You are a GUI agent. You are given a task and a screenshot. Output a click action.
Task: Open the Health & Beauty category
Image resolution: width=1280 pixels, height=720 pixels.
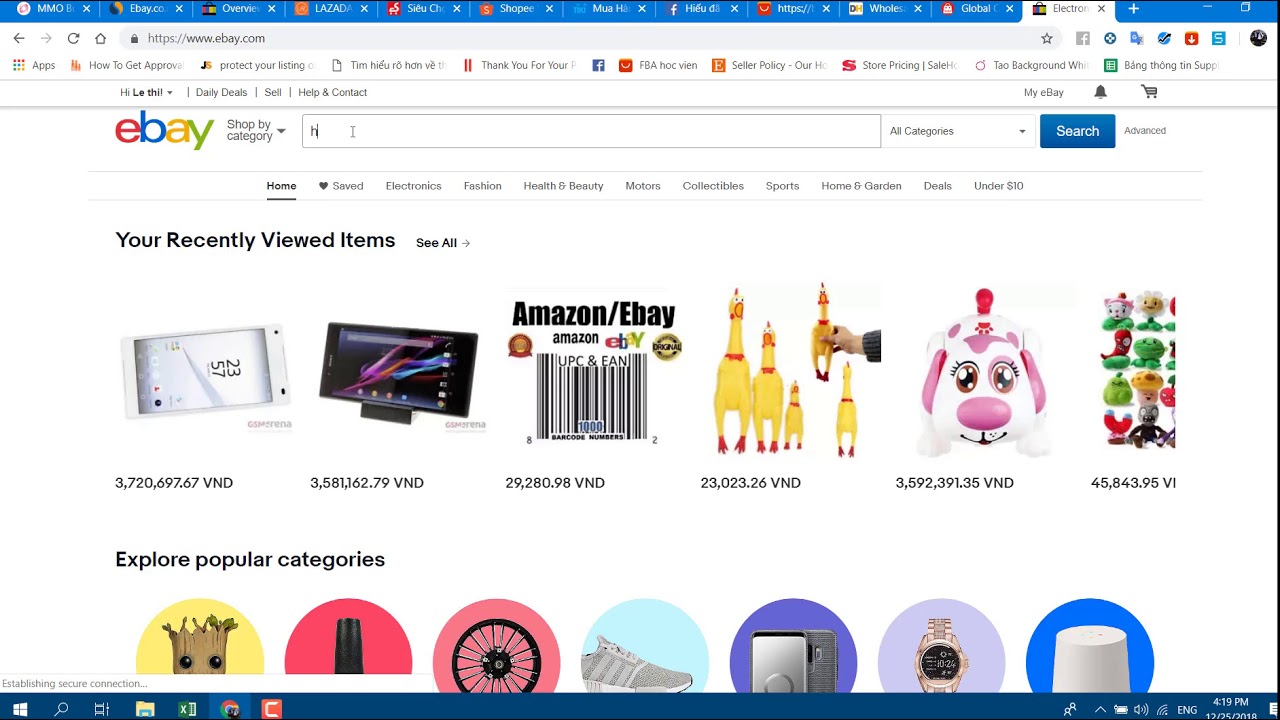click(563, 186)
